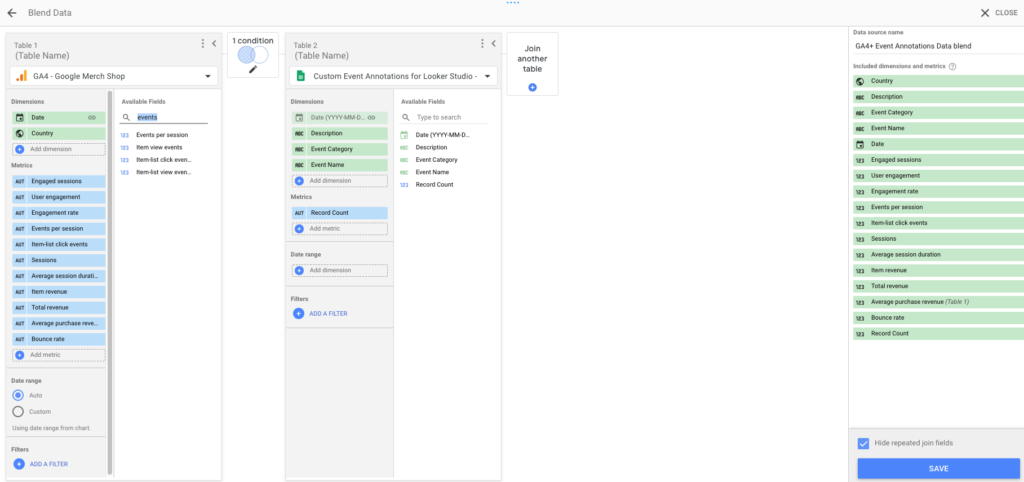The image size is (1024, 482).
Task: Toggle Hide repeated join fields checkbox
Action: [x=863, y=443]
